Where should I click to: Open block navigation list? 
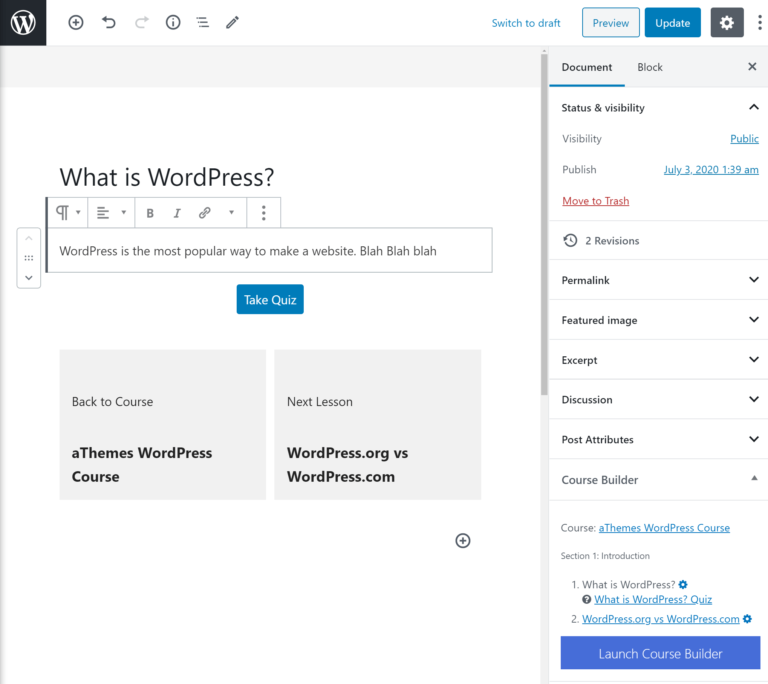[x=202, y=23]
